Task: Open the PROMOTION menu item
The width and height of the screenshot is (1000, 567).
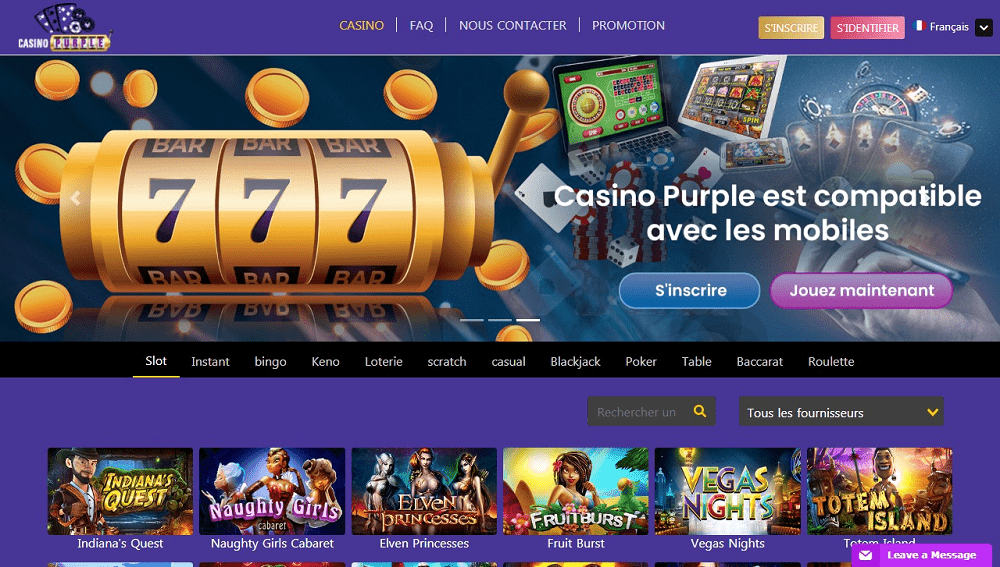Action: (x=628, y=26)
